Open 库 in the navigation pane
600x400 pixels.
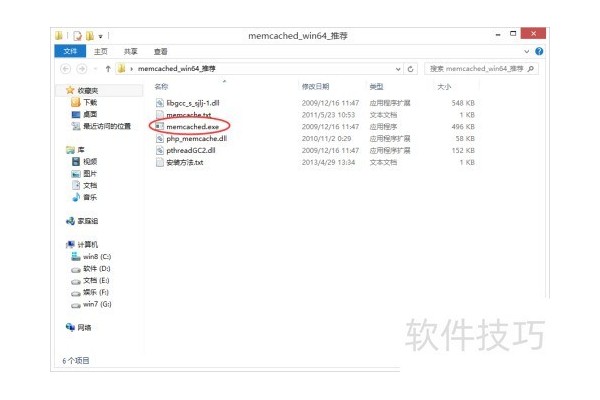tap(80, 150)
